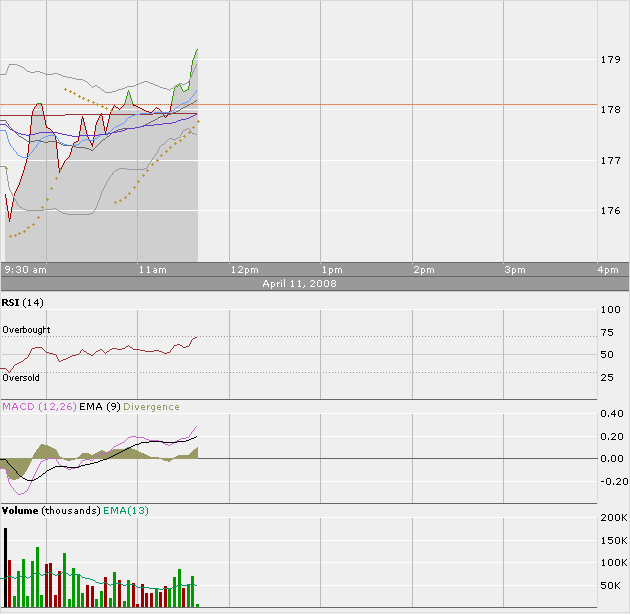Select the 2pm time axis label

(423, 270)
